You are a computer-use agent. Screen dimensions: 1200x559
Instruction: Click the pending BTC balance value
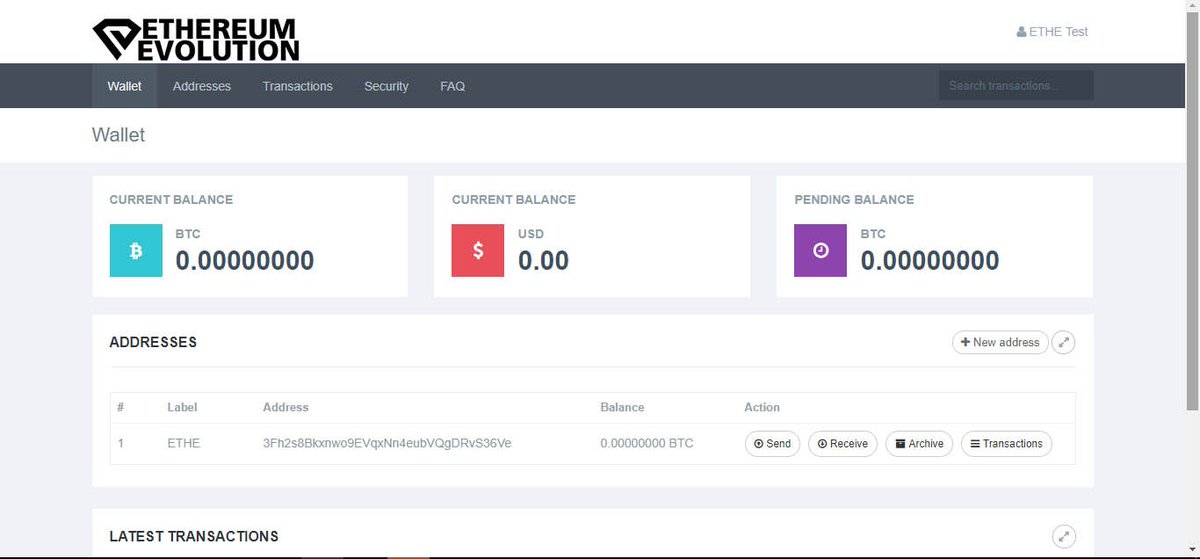point(930,261)
